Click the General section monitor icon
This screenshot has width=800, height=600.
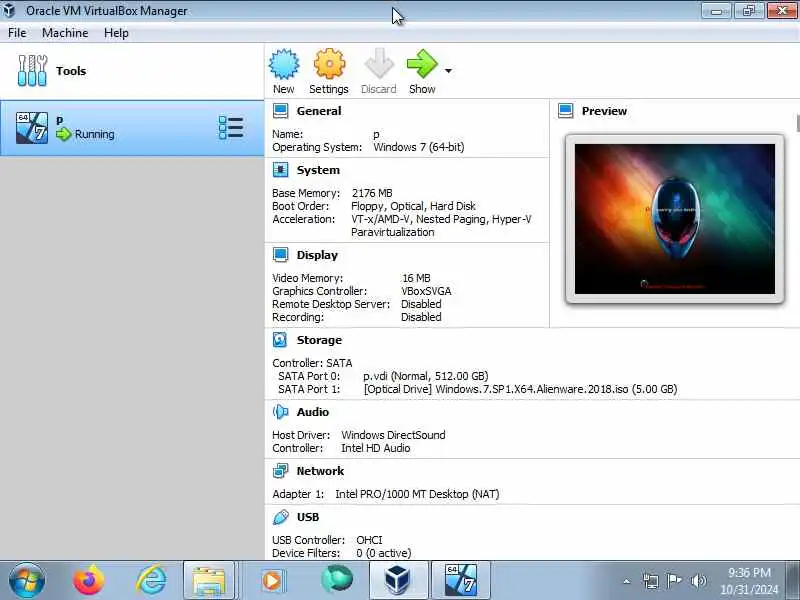point(280,111)
